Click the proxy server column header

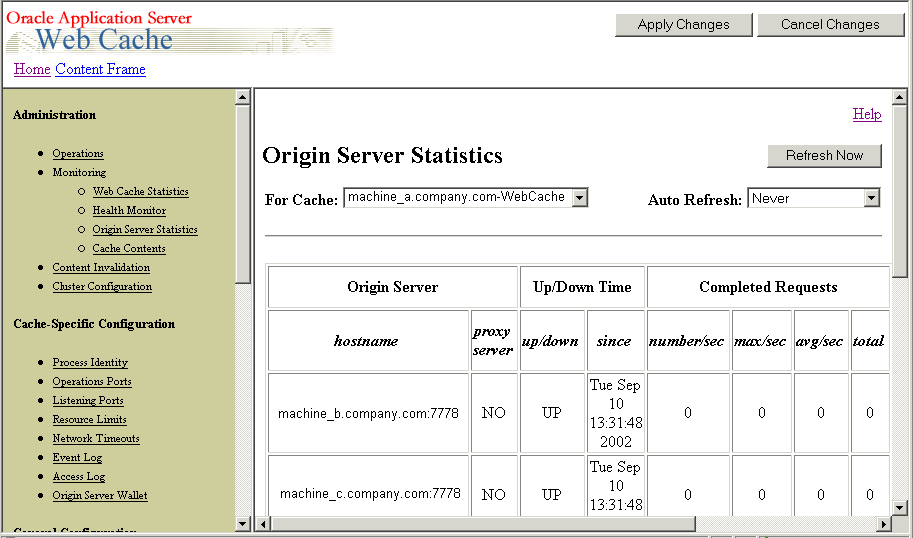[x=493, y=341]
